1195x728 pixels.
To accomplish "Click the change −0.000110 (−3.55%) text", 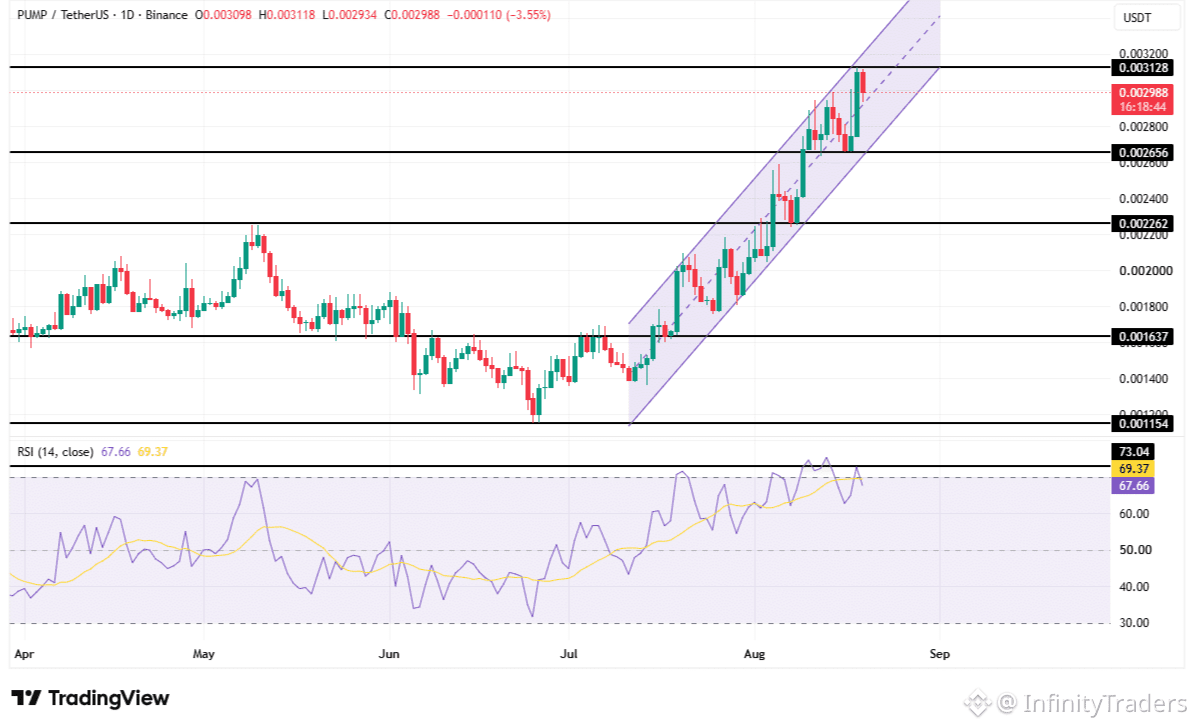I will 498,14.
